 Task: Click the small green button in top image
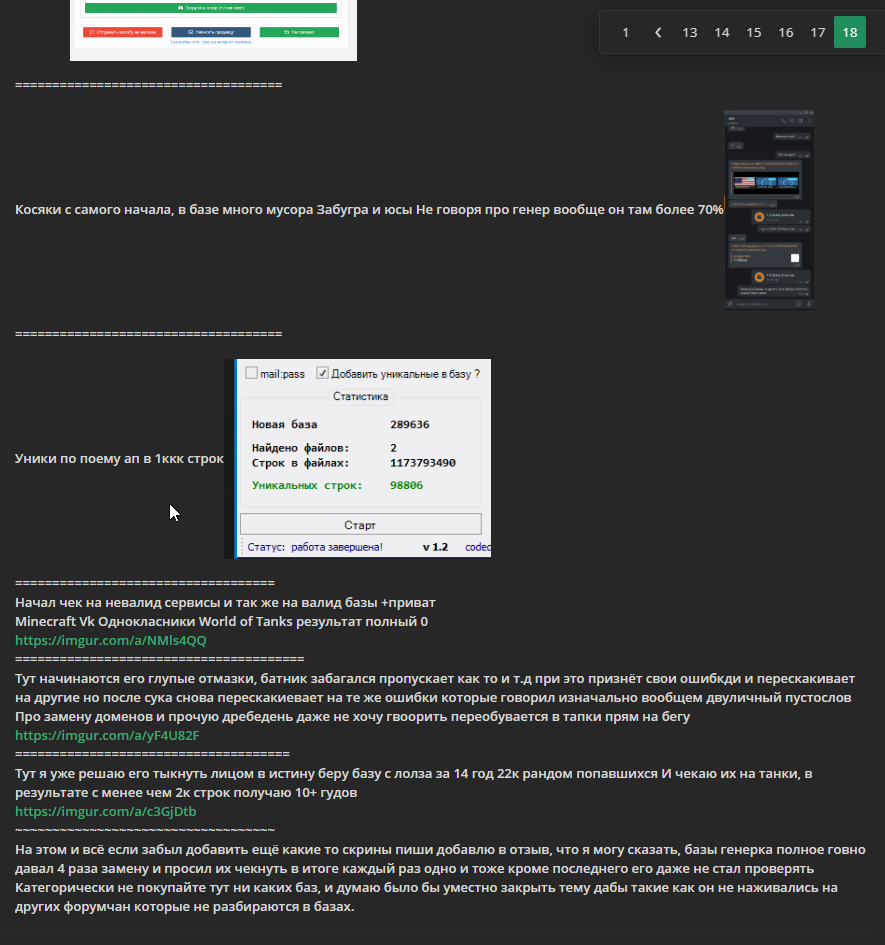[299, 32]
